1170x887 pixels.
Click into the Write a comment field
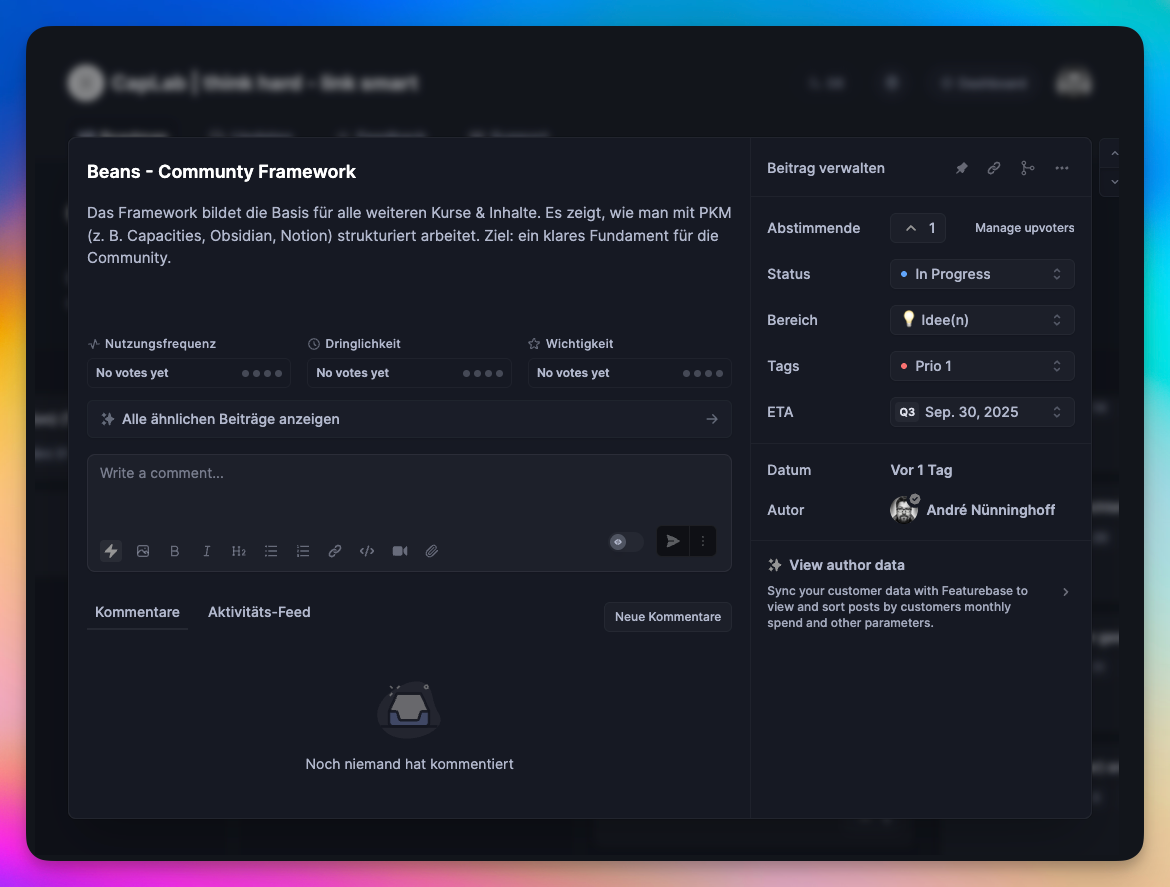coord(409,490)
